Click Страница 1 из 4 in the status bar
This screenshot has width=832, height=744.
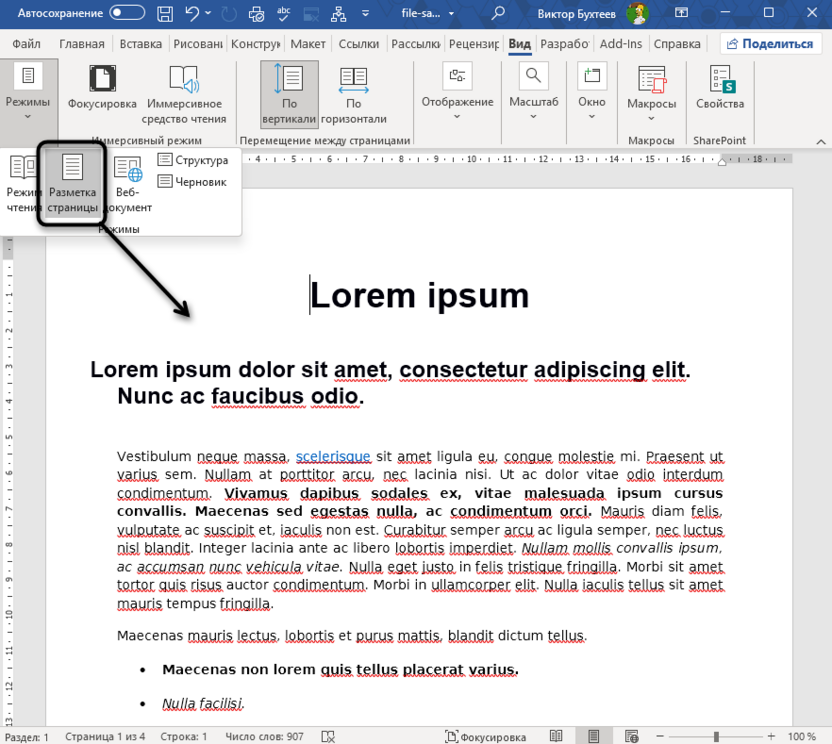pyautogui.click(x=105, y=737)
